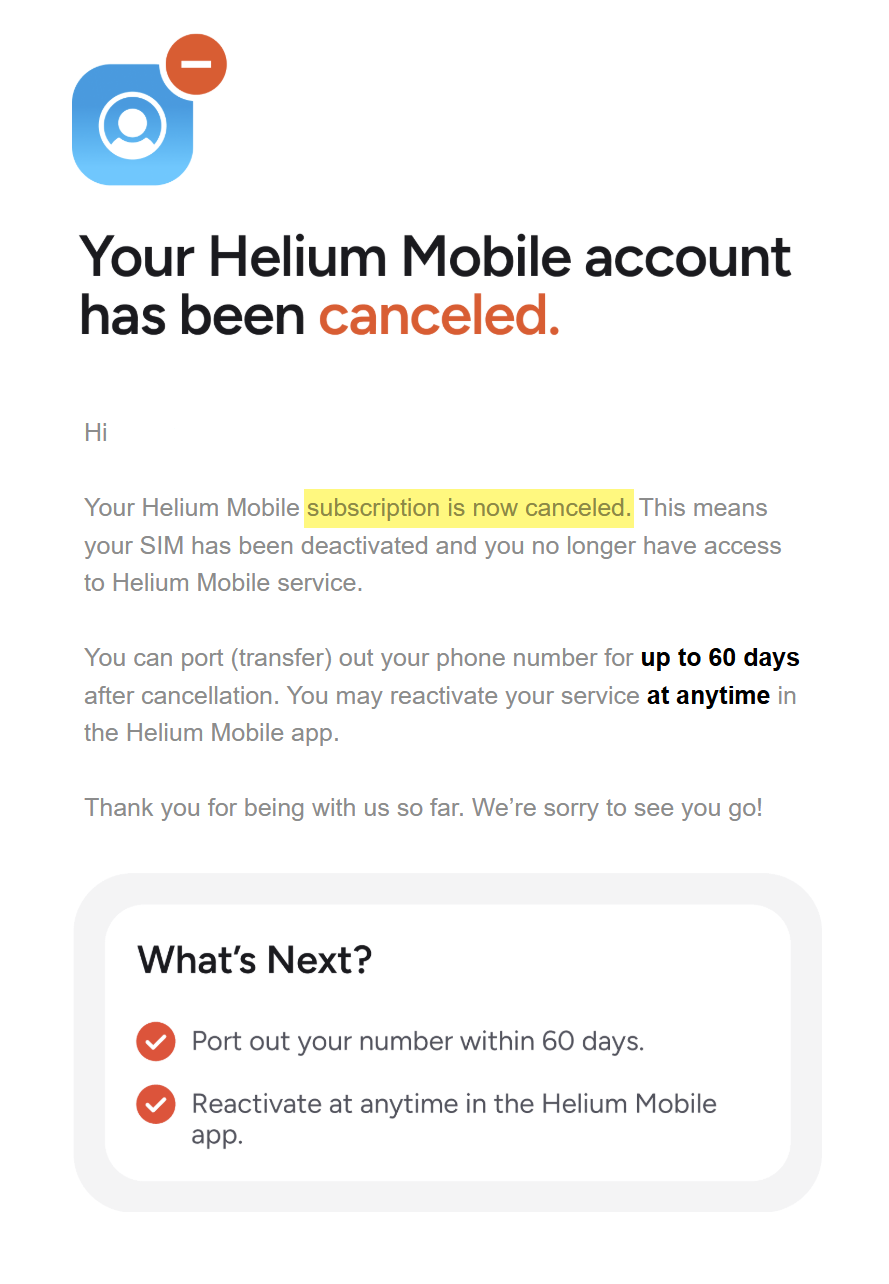Click the "What's Next?" heading
Screen dimensions: 889x1284
coord(254,960)
